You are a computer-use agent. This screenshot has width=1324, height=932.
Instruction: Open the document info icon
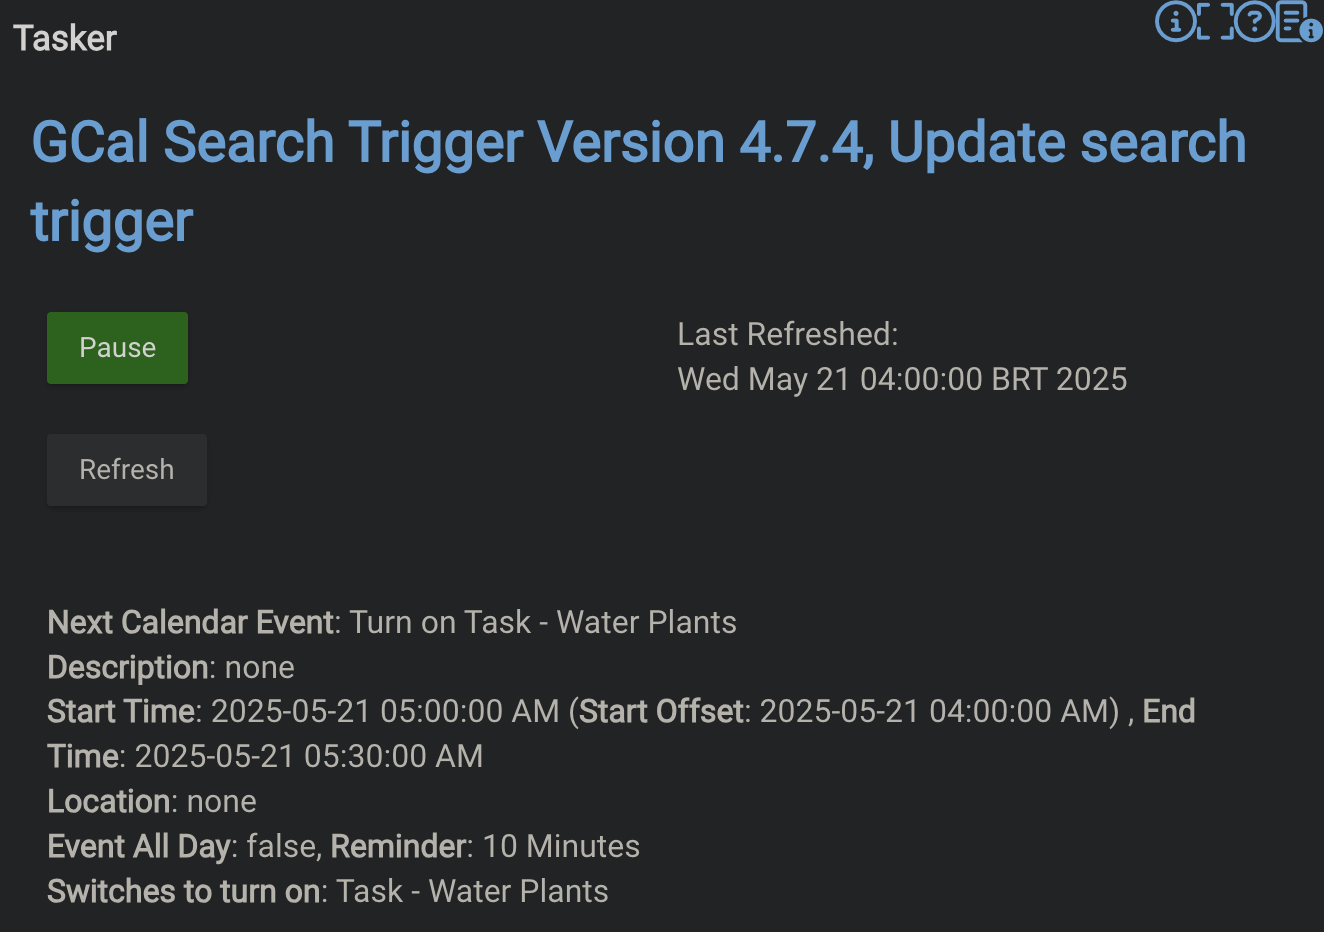tap(1298, 22)
